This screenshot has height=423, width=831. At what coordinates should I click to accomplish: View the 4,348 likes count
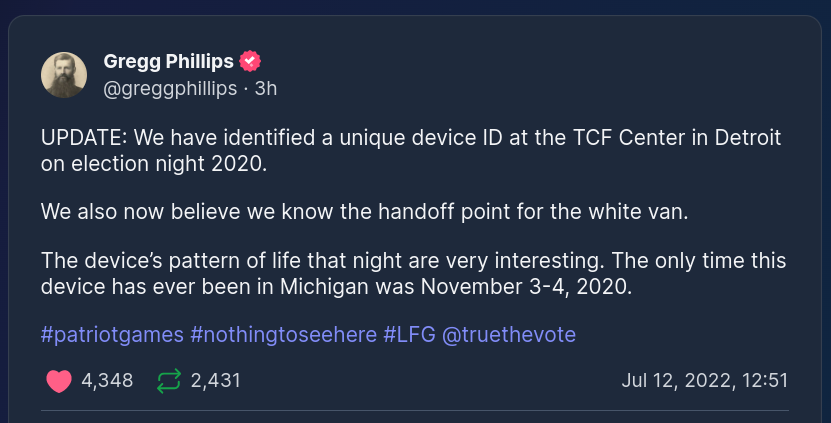click(x=107, y=381)
